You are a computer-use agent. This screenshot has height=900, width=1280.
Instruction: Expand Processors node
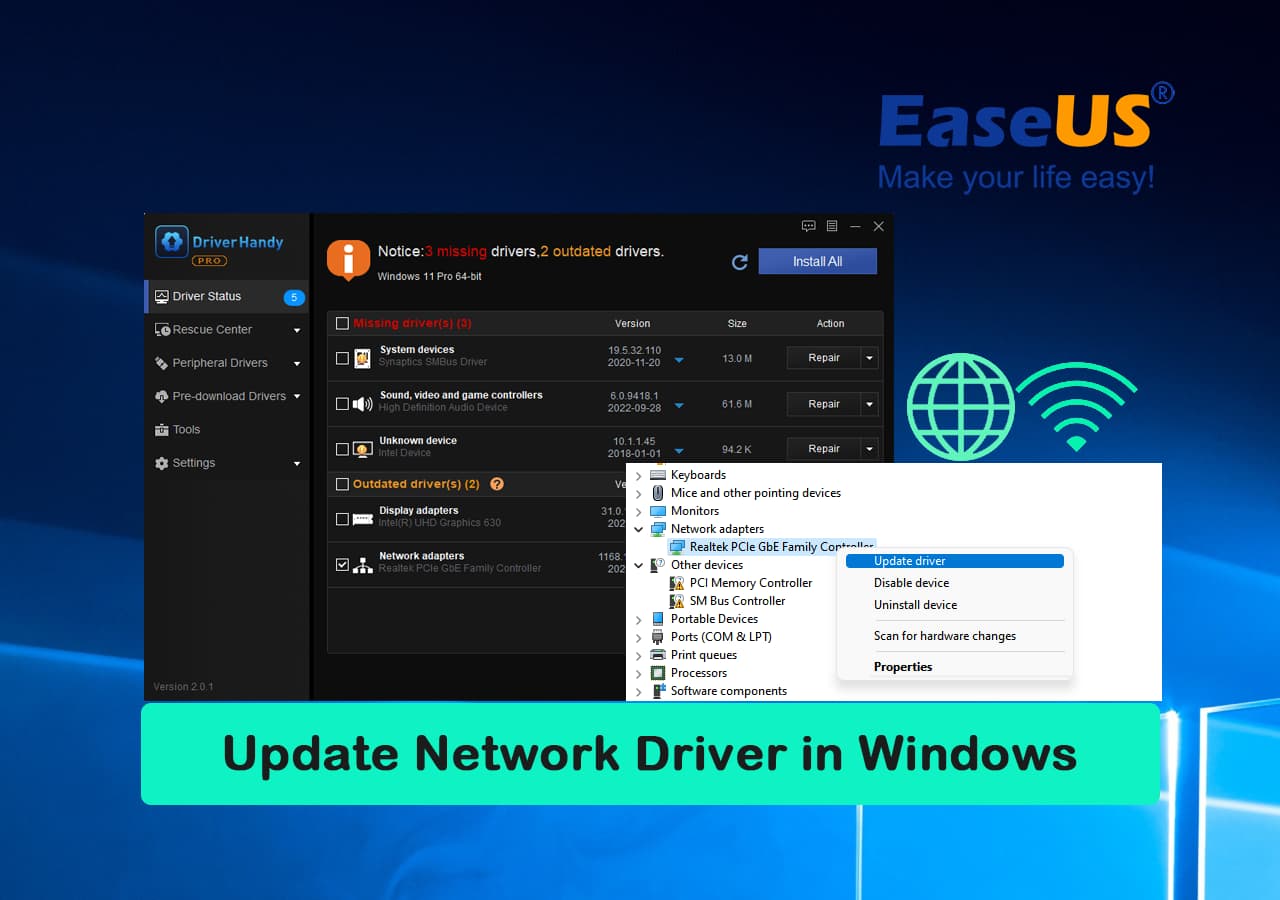click(639, 674)
